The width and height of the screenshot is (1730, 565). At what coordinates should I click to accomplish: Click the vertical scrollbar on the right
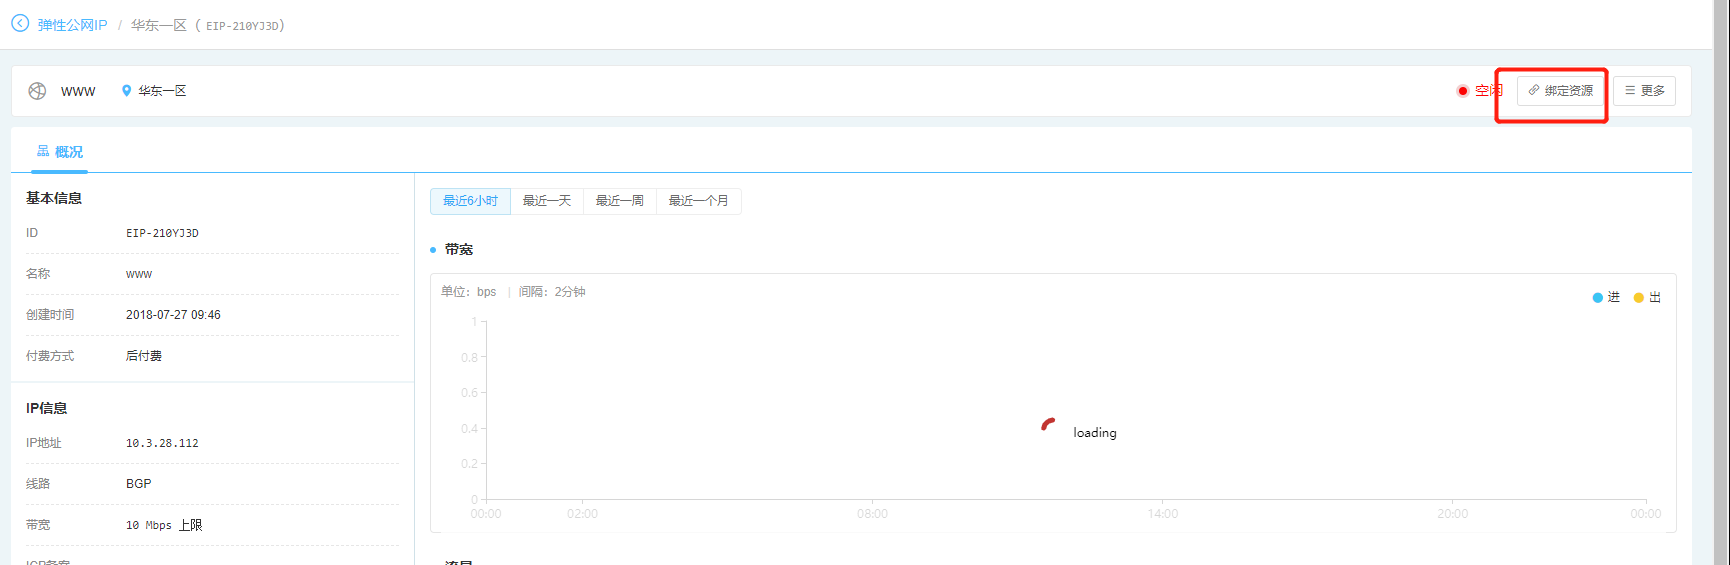(x=1721, y=280)
